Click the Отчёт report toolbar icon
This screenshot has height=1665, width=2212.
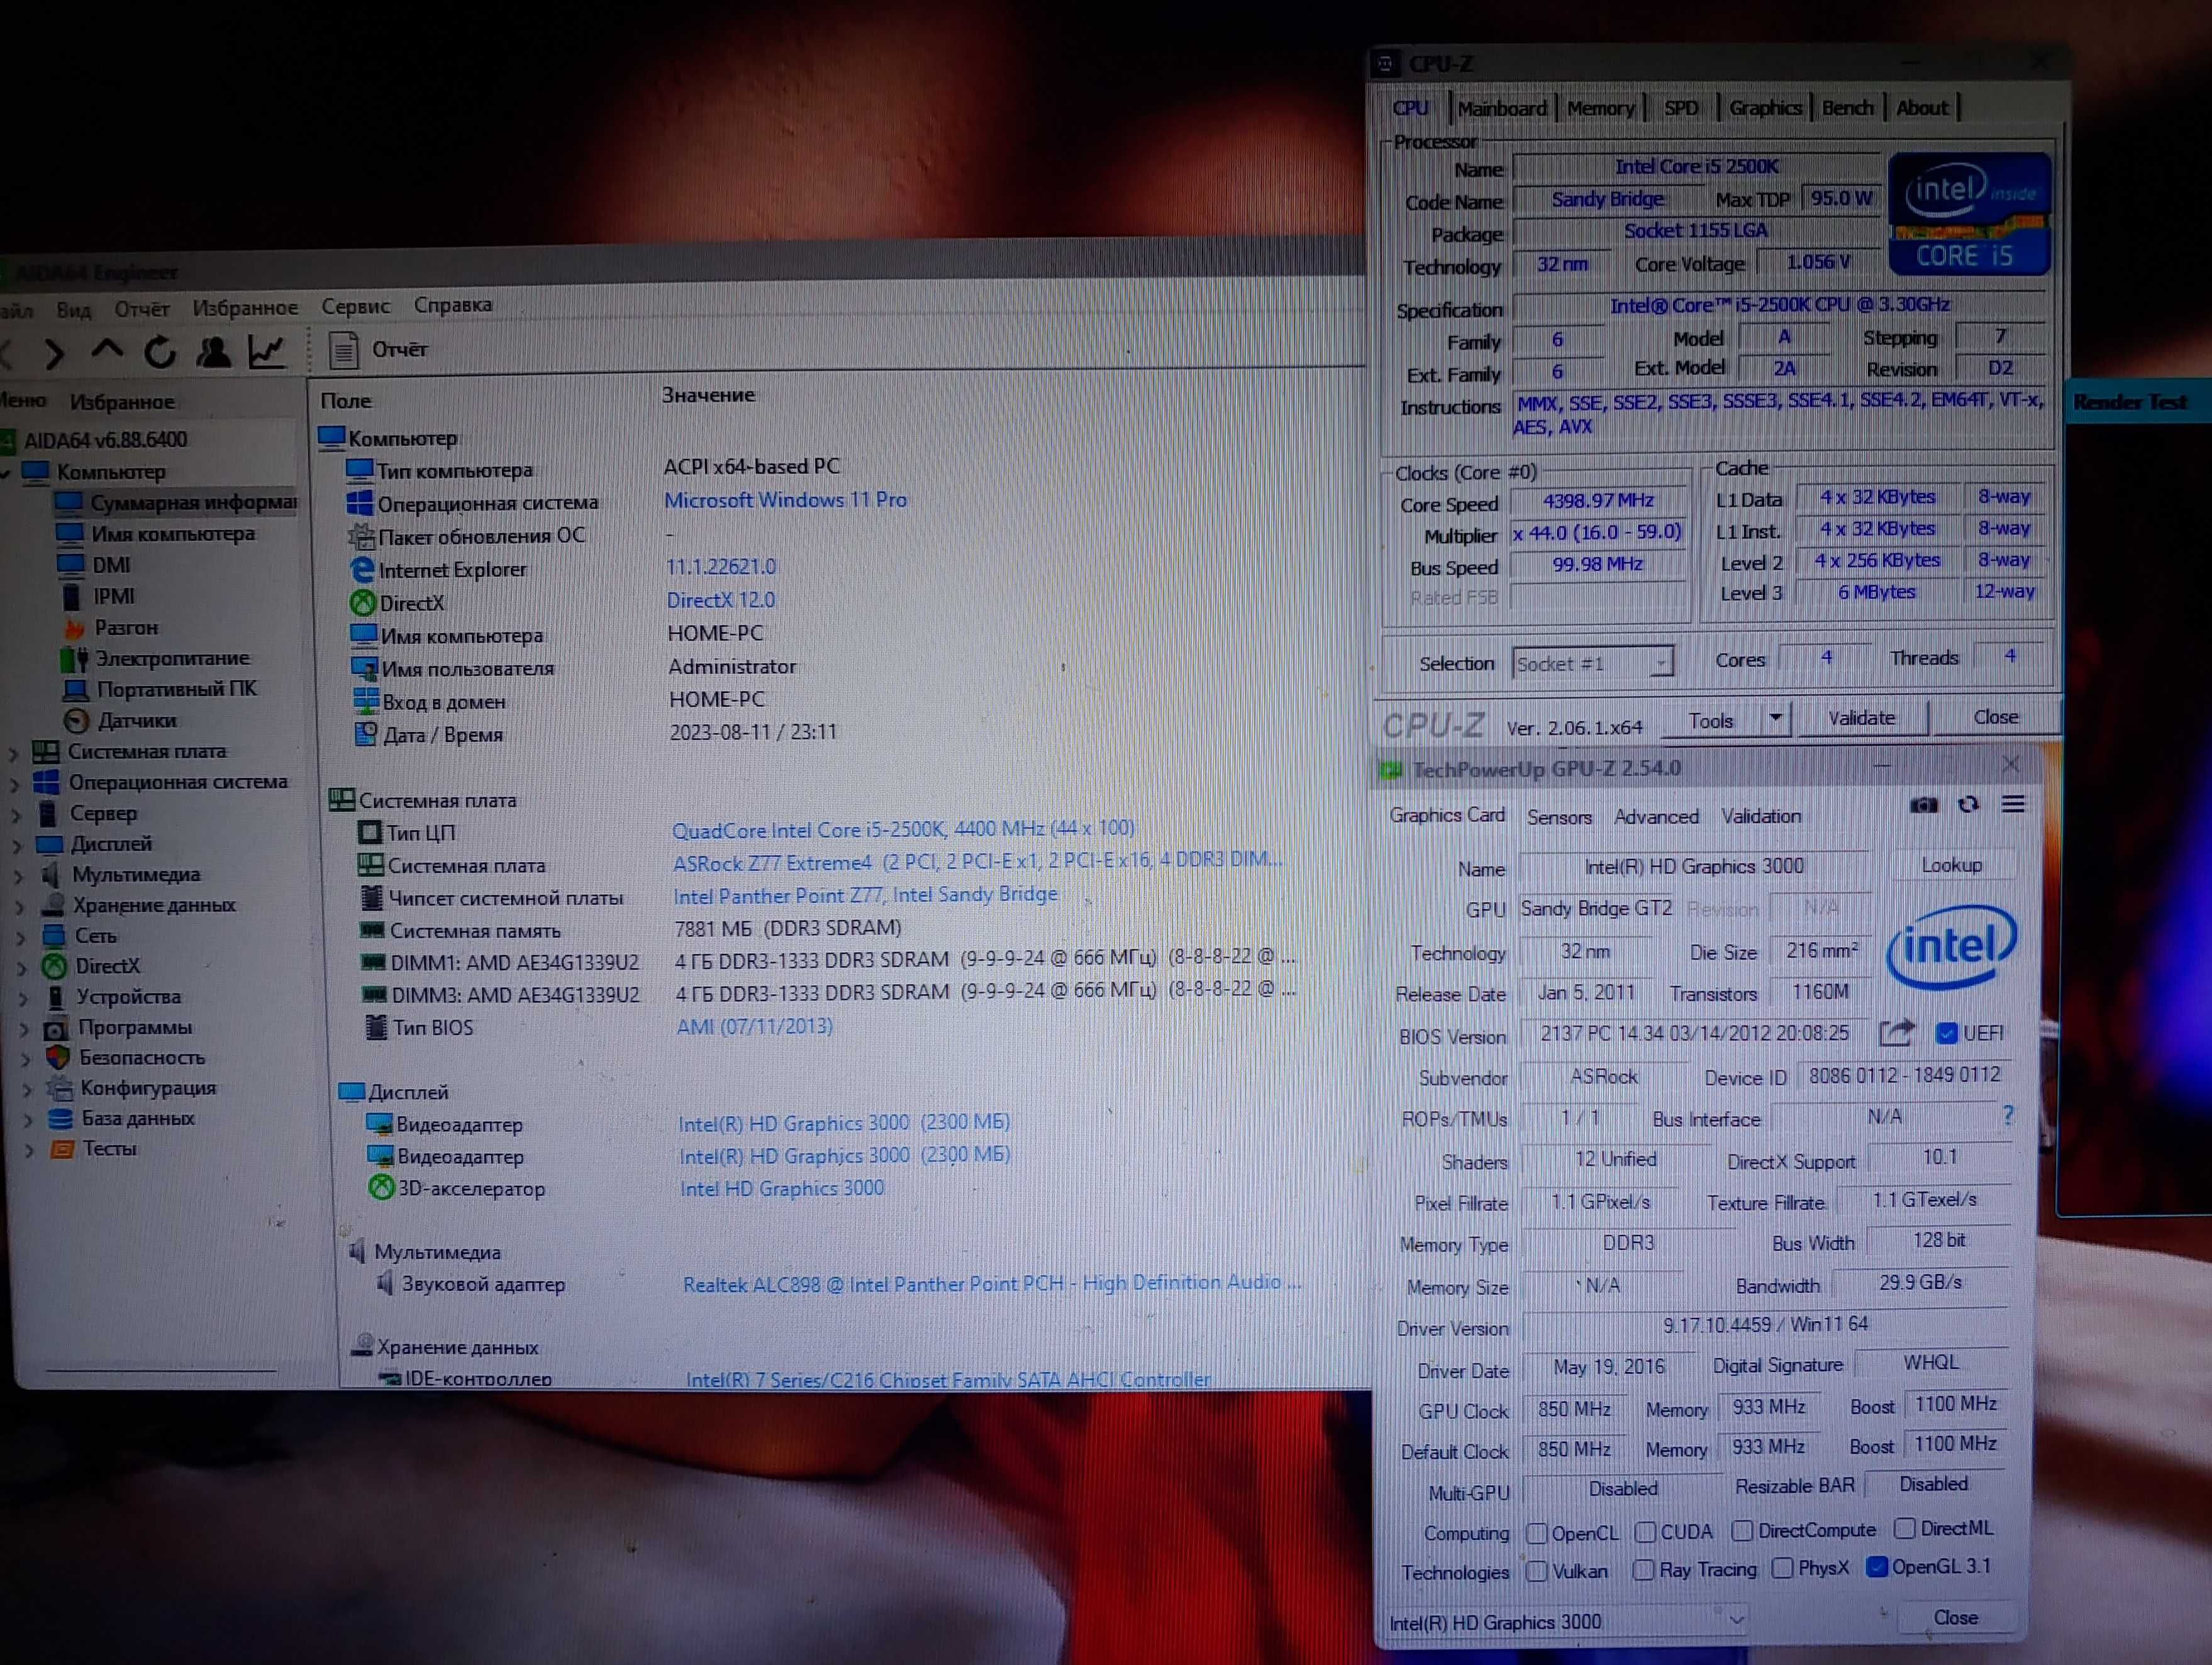344,351
